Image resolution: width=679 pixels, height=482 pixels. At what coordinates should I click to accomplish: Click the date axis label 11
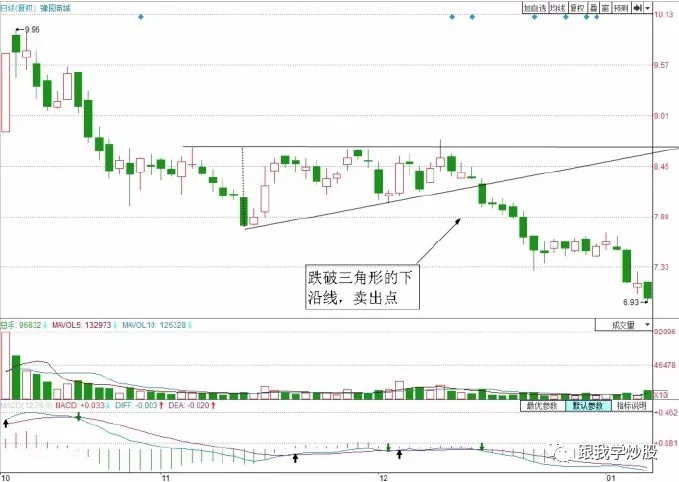[165, 478]
